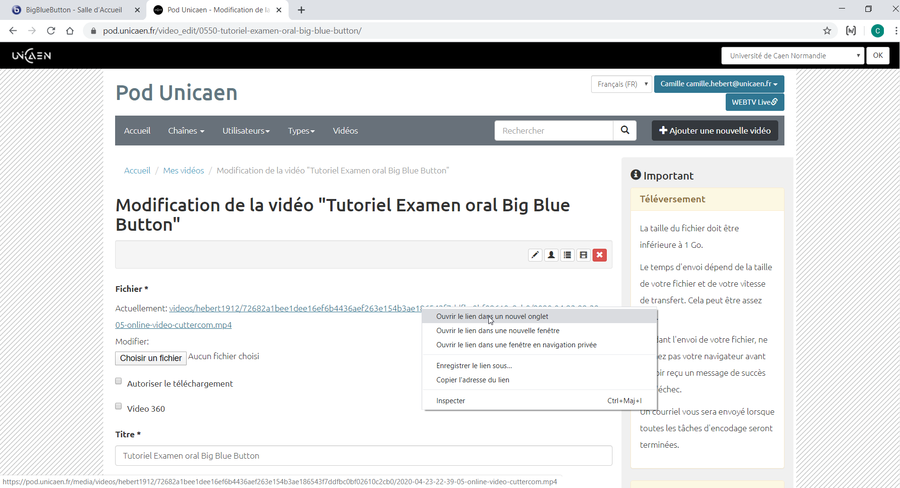
Task: Open the Français (FR) language selector
Action: coord(622,84)
